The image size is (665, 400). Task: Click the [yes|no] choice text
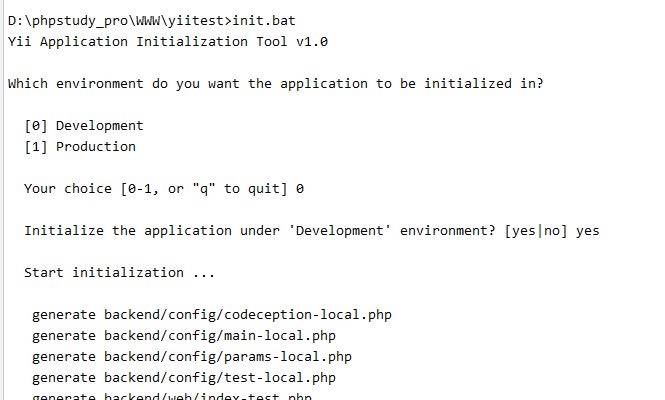[x=536, y=231]
